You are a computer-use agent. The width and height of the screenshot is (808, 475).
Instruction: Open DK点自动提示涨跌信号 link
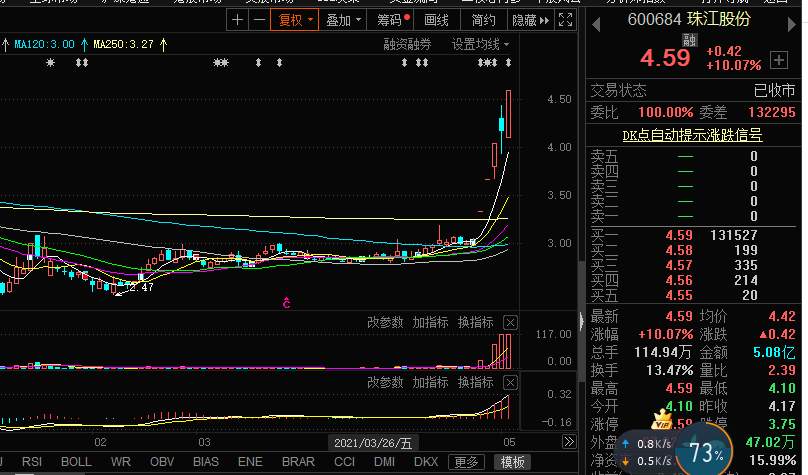pyautogui.click(x=692, y=135)
